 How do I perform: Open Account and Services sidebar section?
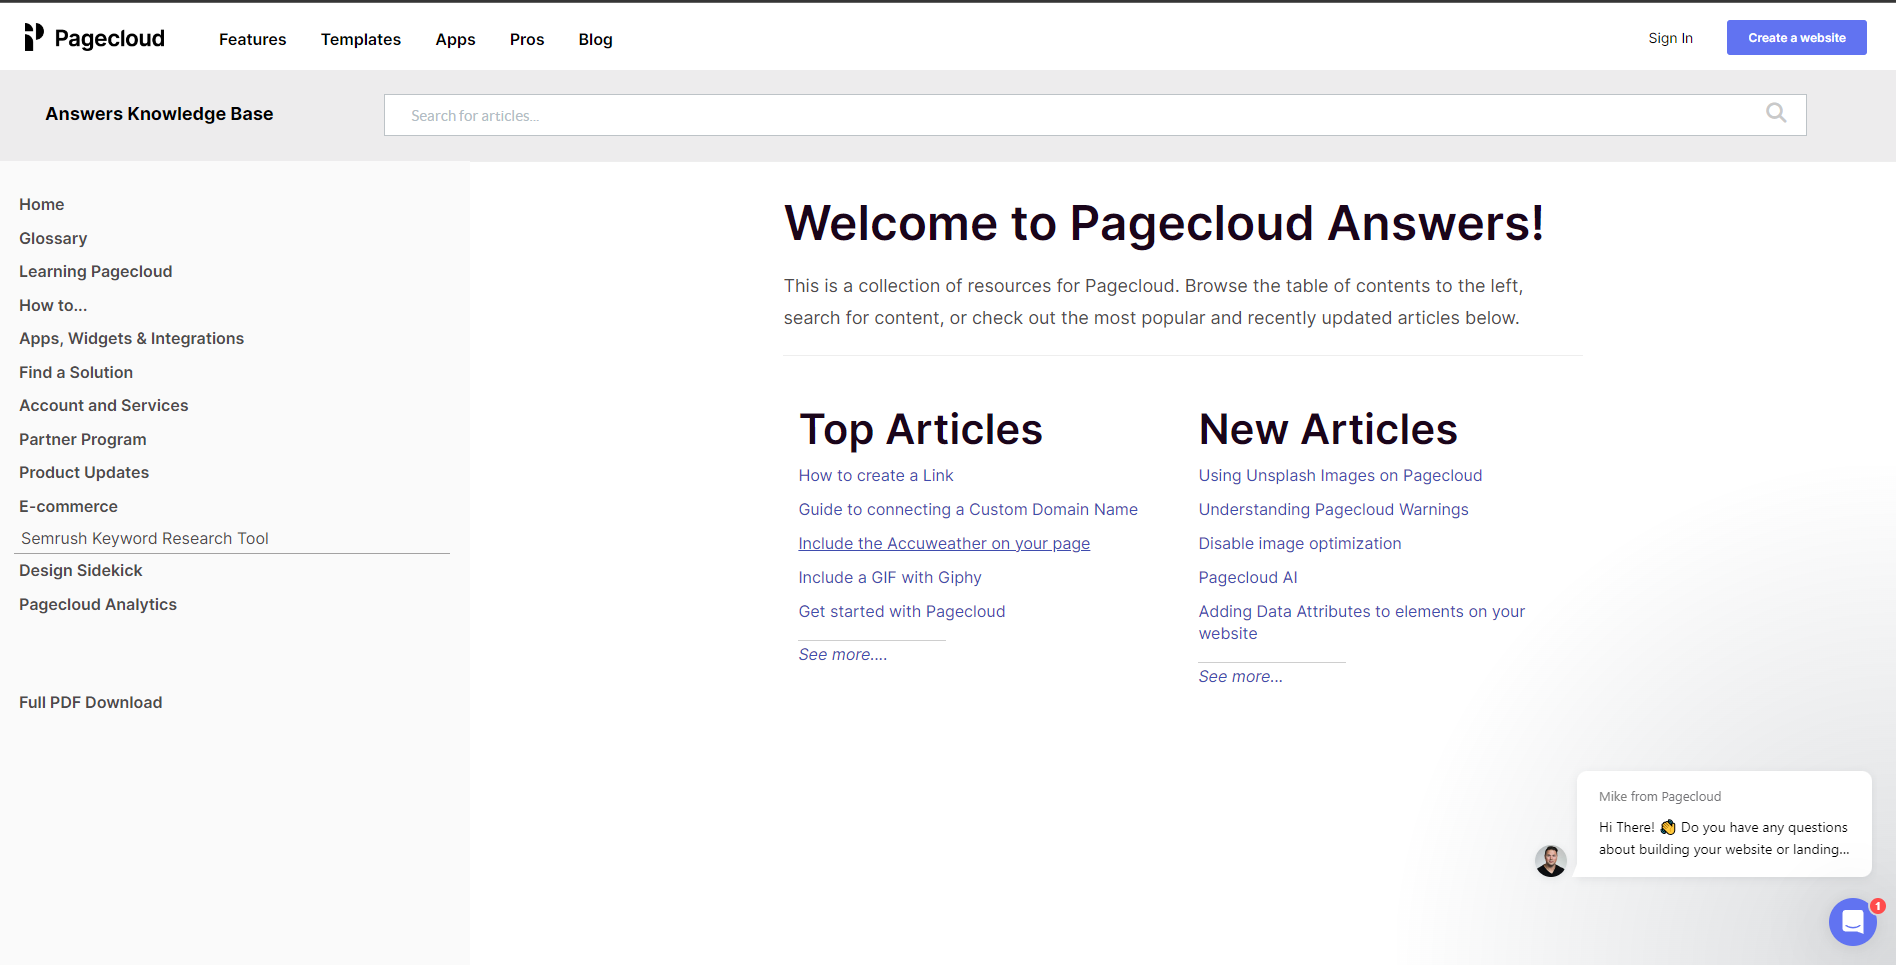[x=104, y=405]
